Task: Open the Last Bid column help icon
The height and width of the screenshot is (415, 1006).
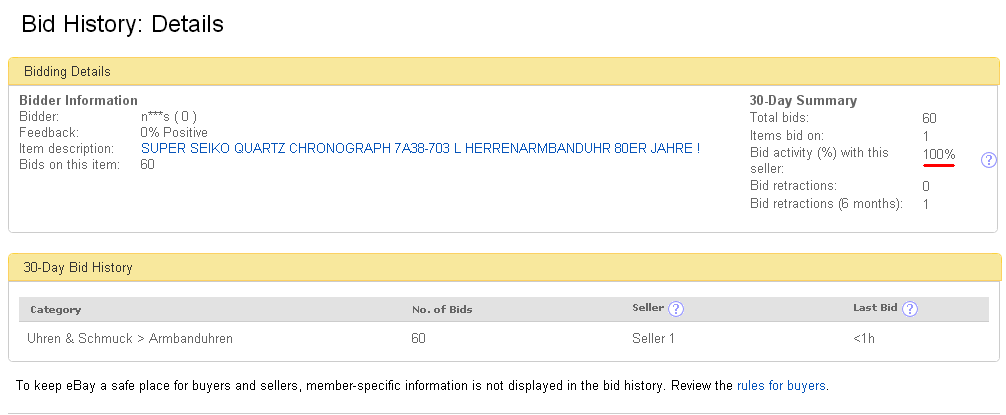Action: click(910, 309)
